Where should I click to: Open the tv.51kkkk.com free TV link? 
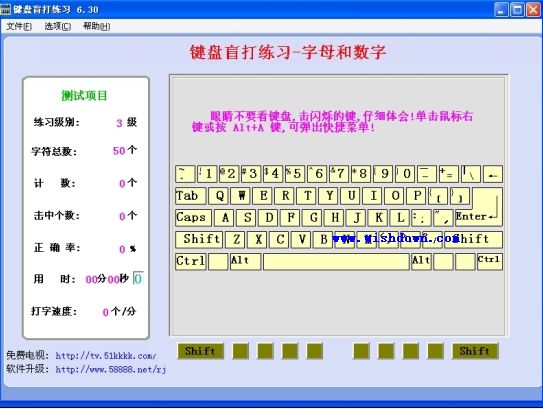click(x=106, y=356)
